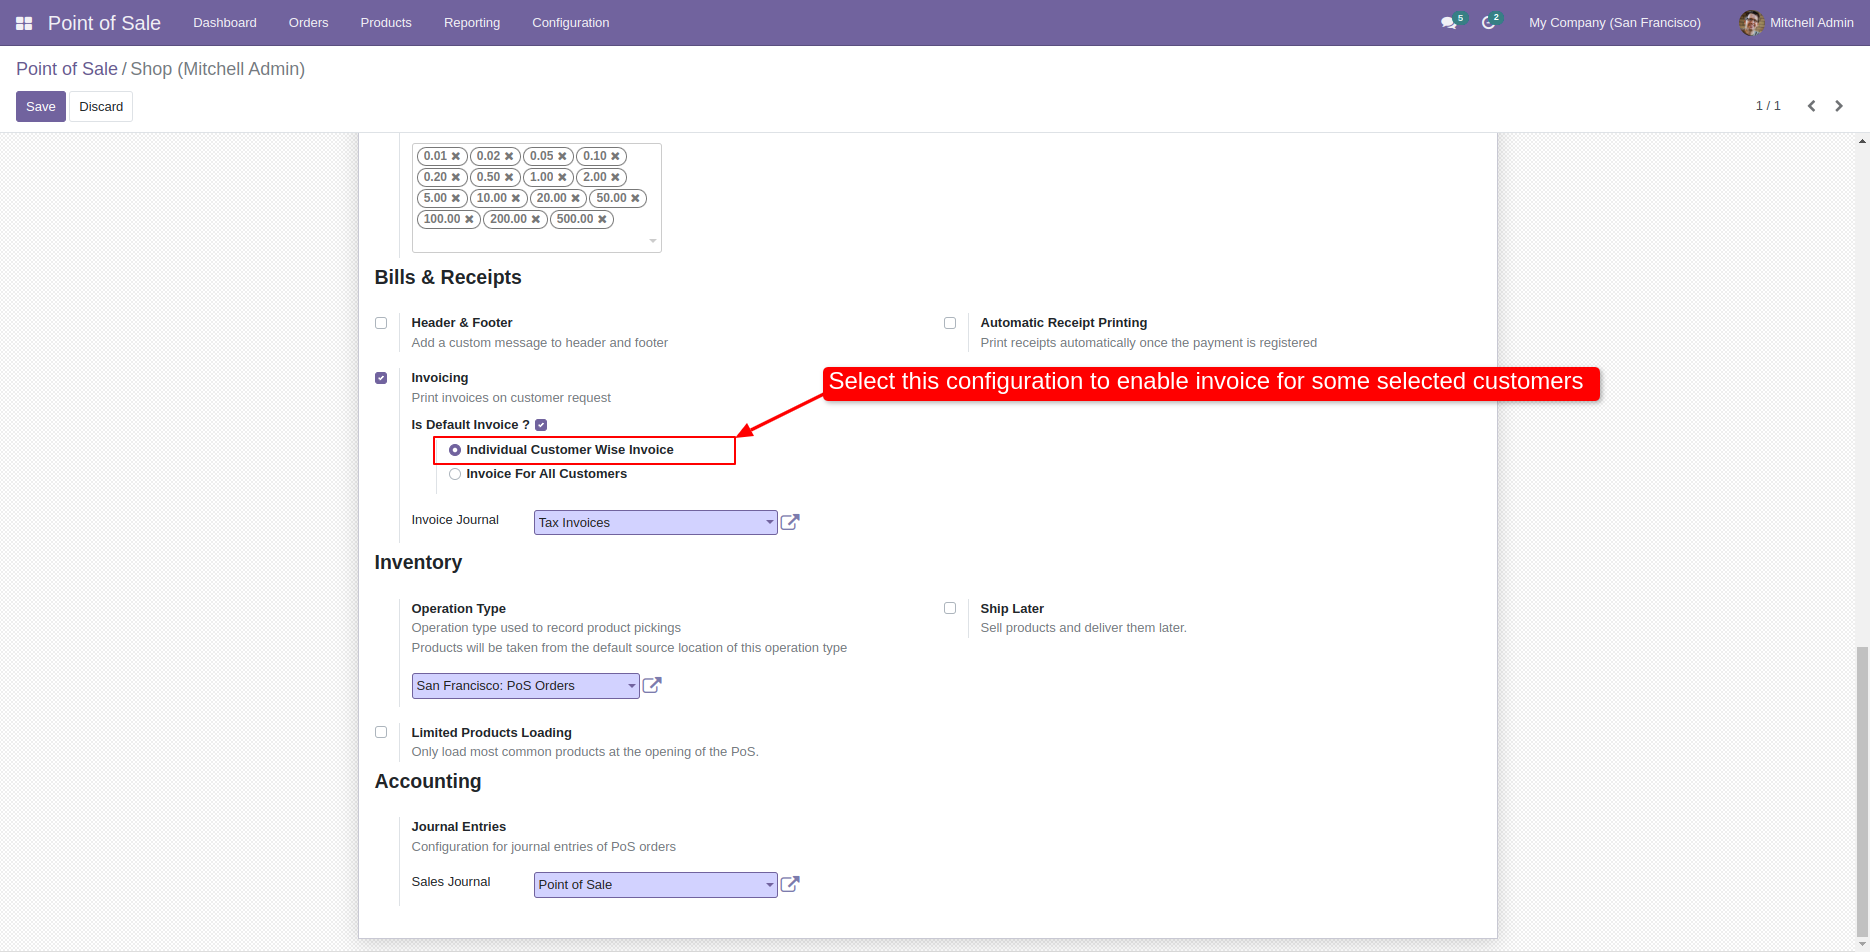This screenshot has width=1870, height=952.
Task: Click the Ship Later label
Action: 1012,608
